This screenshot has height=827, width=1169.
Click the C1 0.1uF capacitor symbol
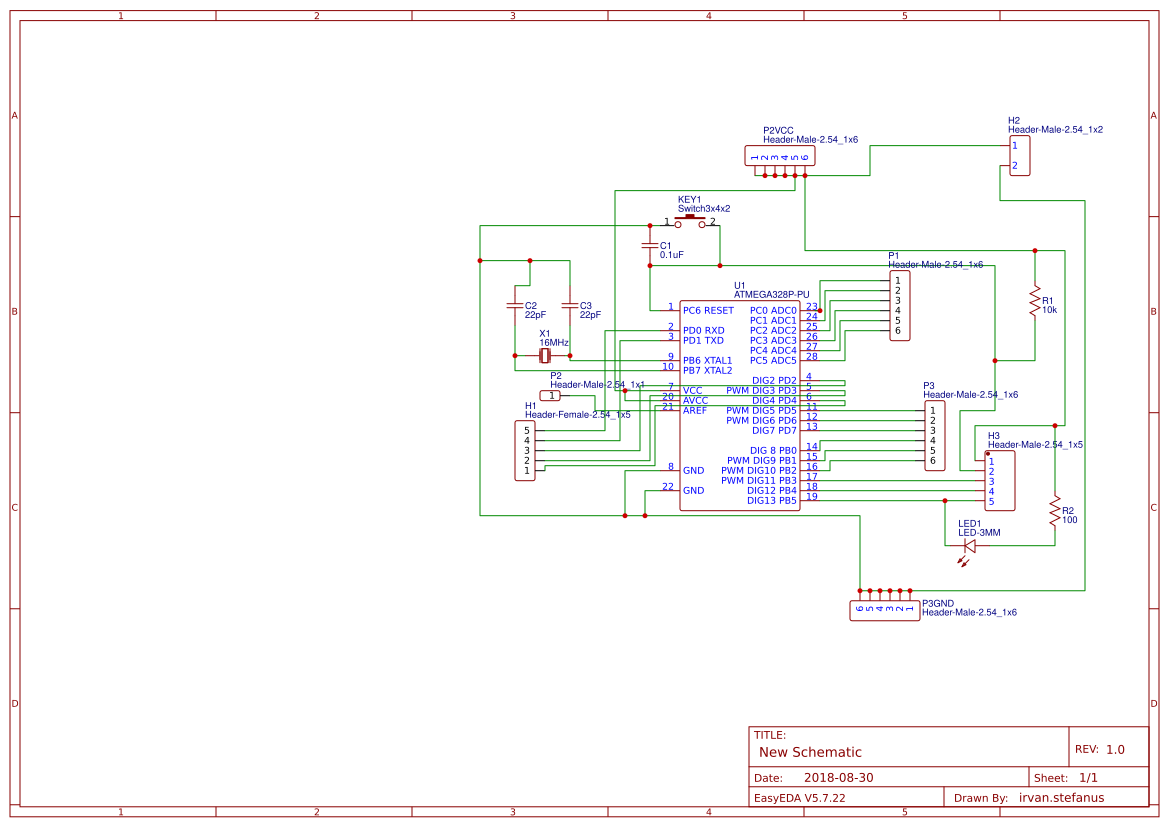click(650, 246)
